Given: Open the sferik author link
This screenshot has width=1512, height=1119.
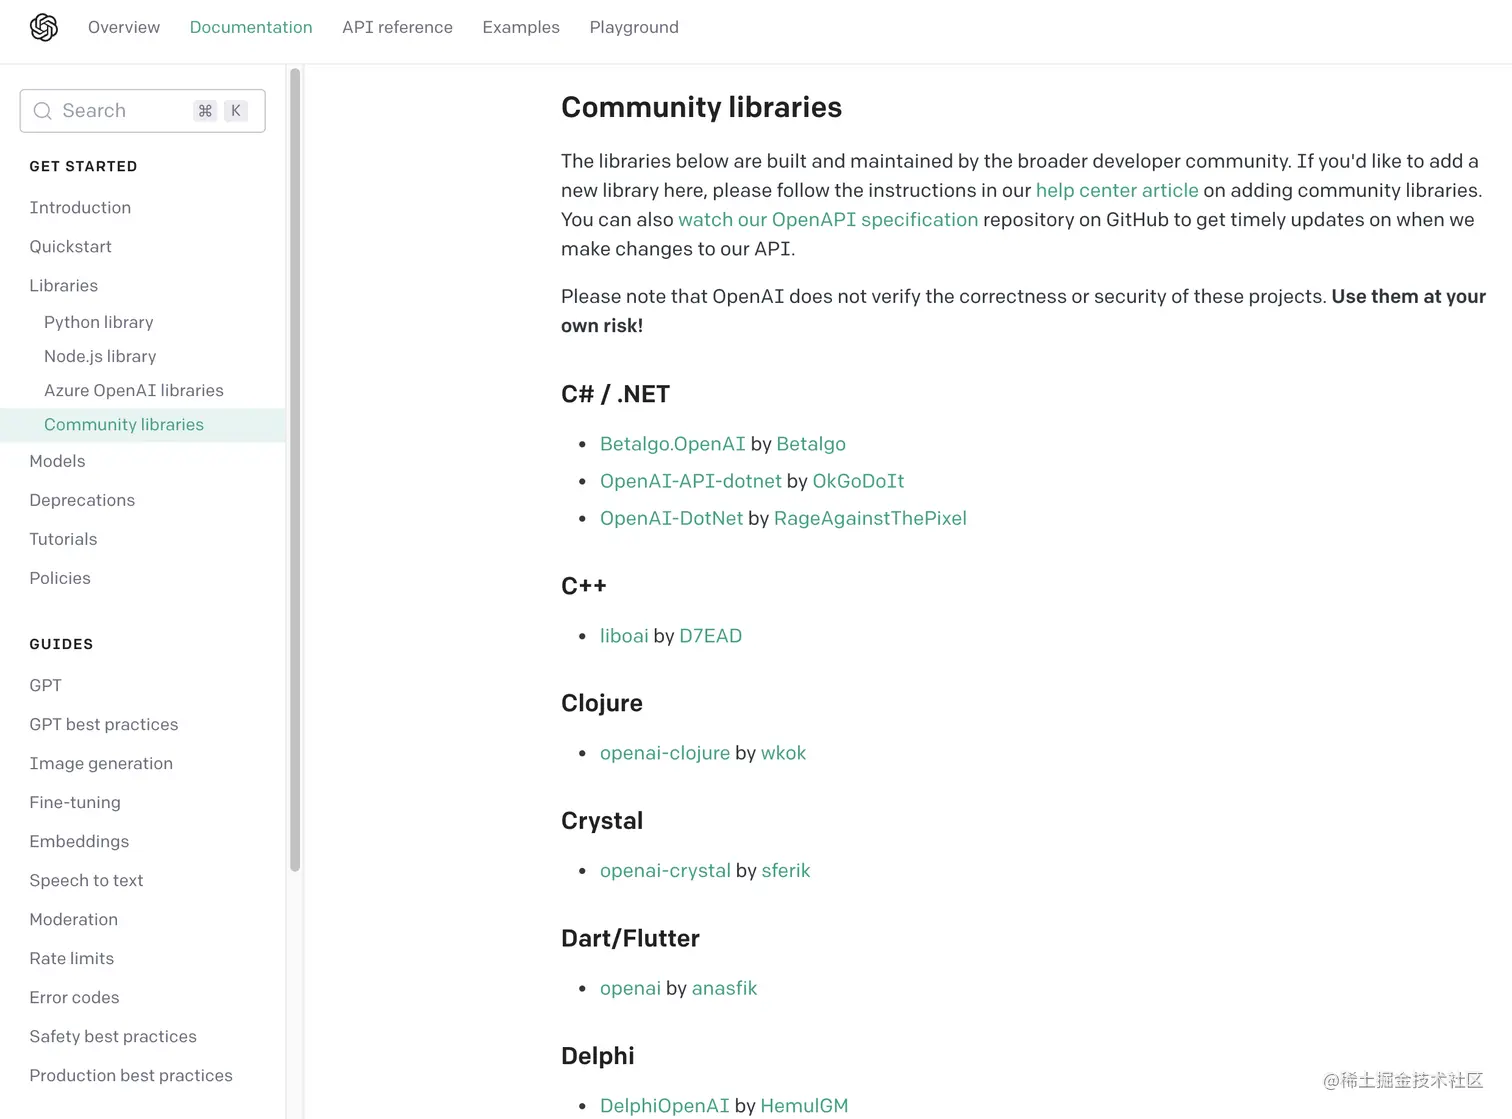Looking at the screenshot, I should [786, 871].
